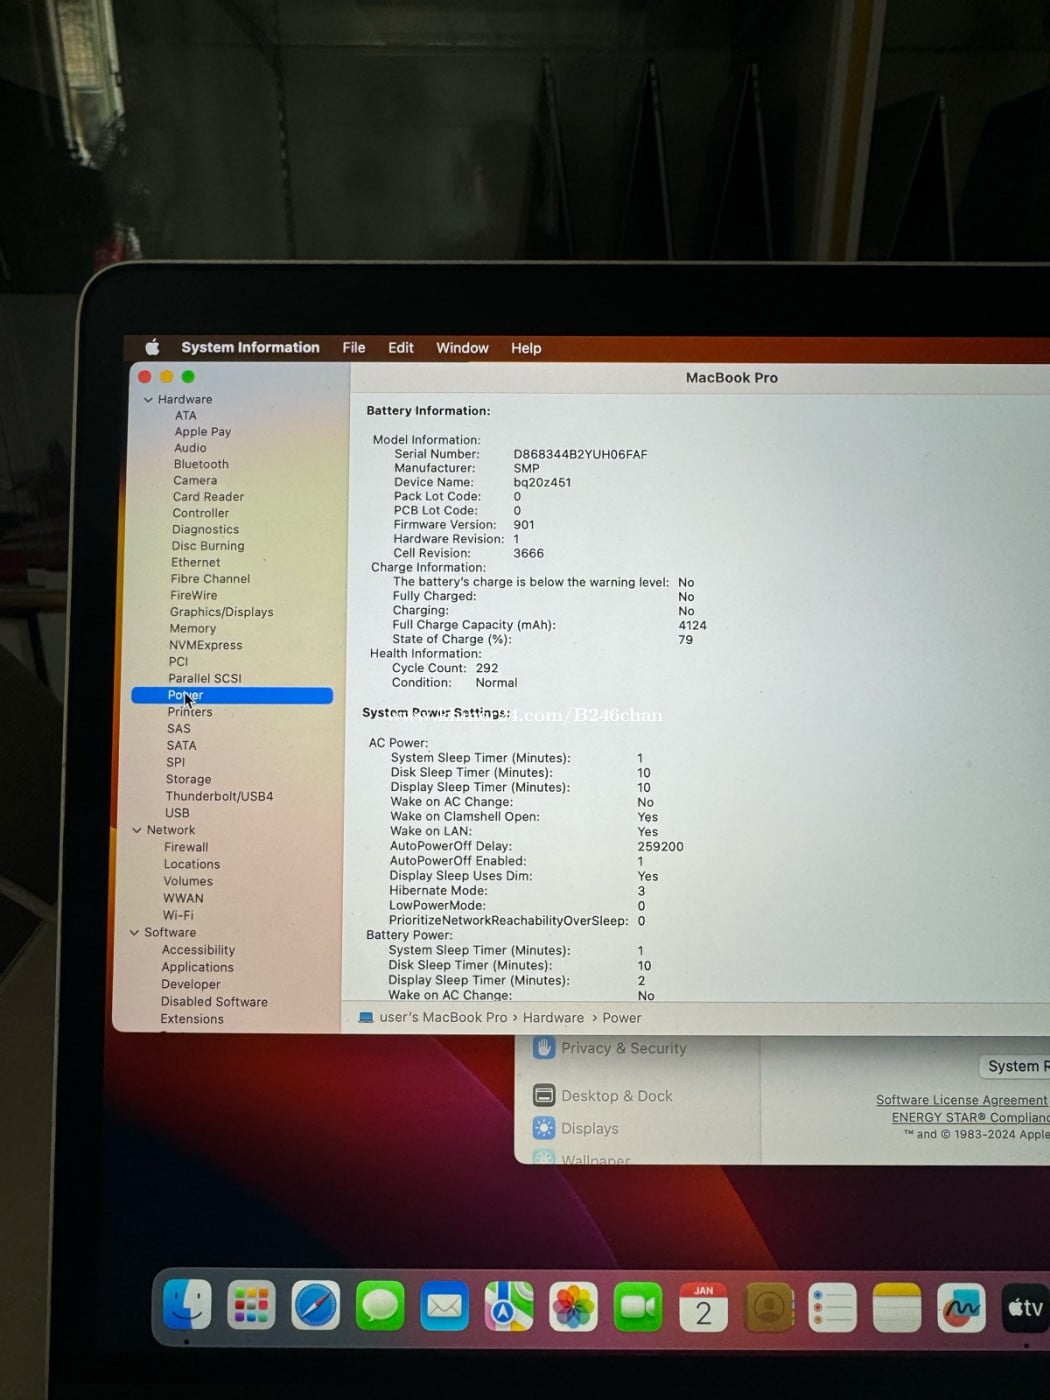Open Finder from the Dock

187,1304
